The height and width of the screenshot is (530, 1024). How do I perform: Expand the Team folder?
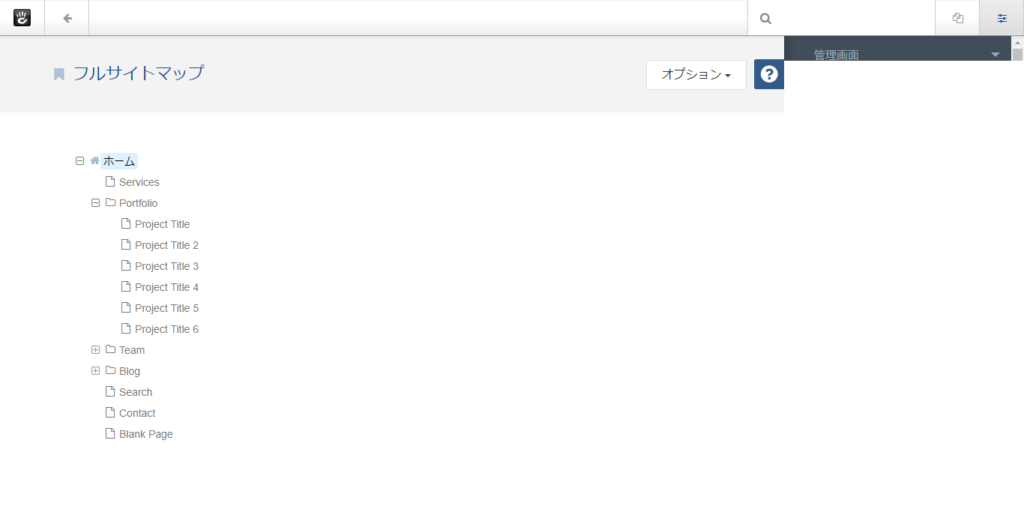(95, 350)
